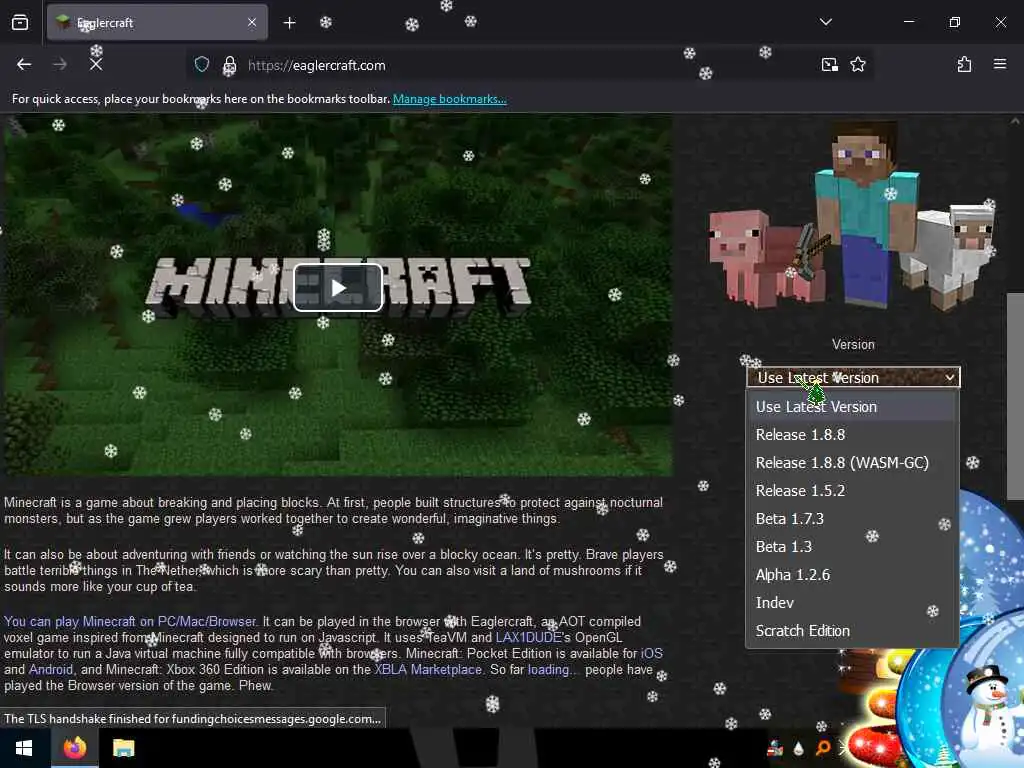Screen dimensions: 1024x768
Task: Play the Minecraft trailer video
Action: click(338, 288)
